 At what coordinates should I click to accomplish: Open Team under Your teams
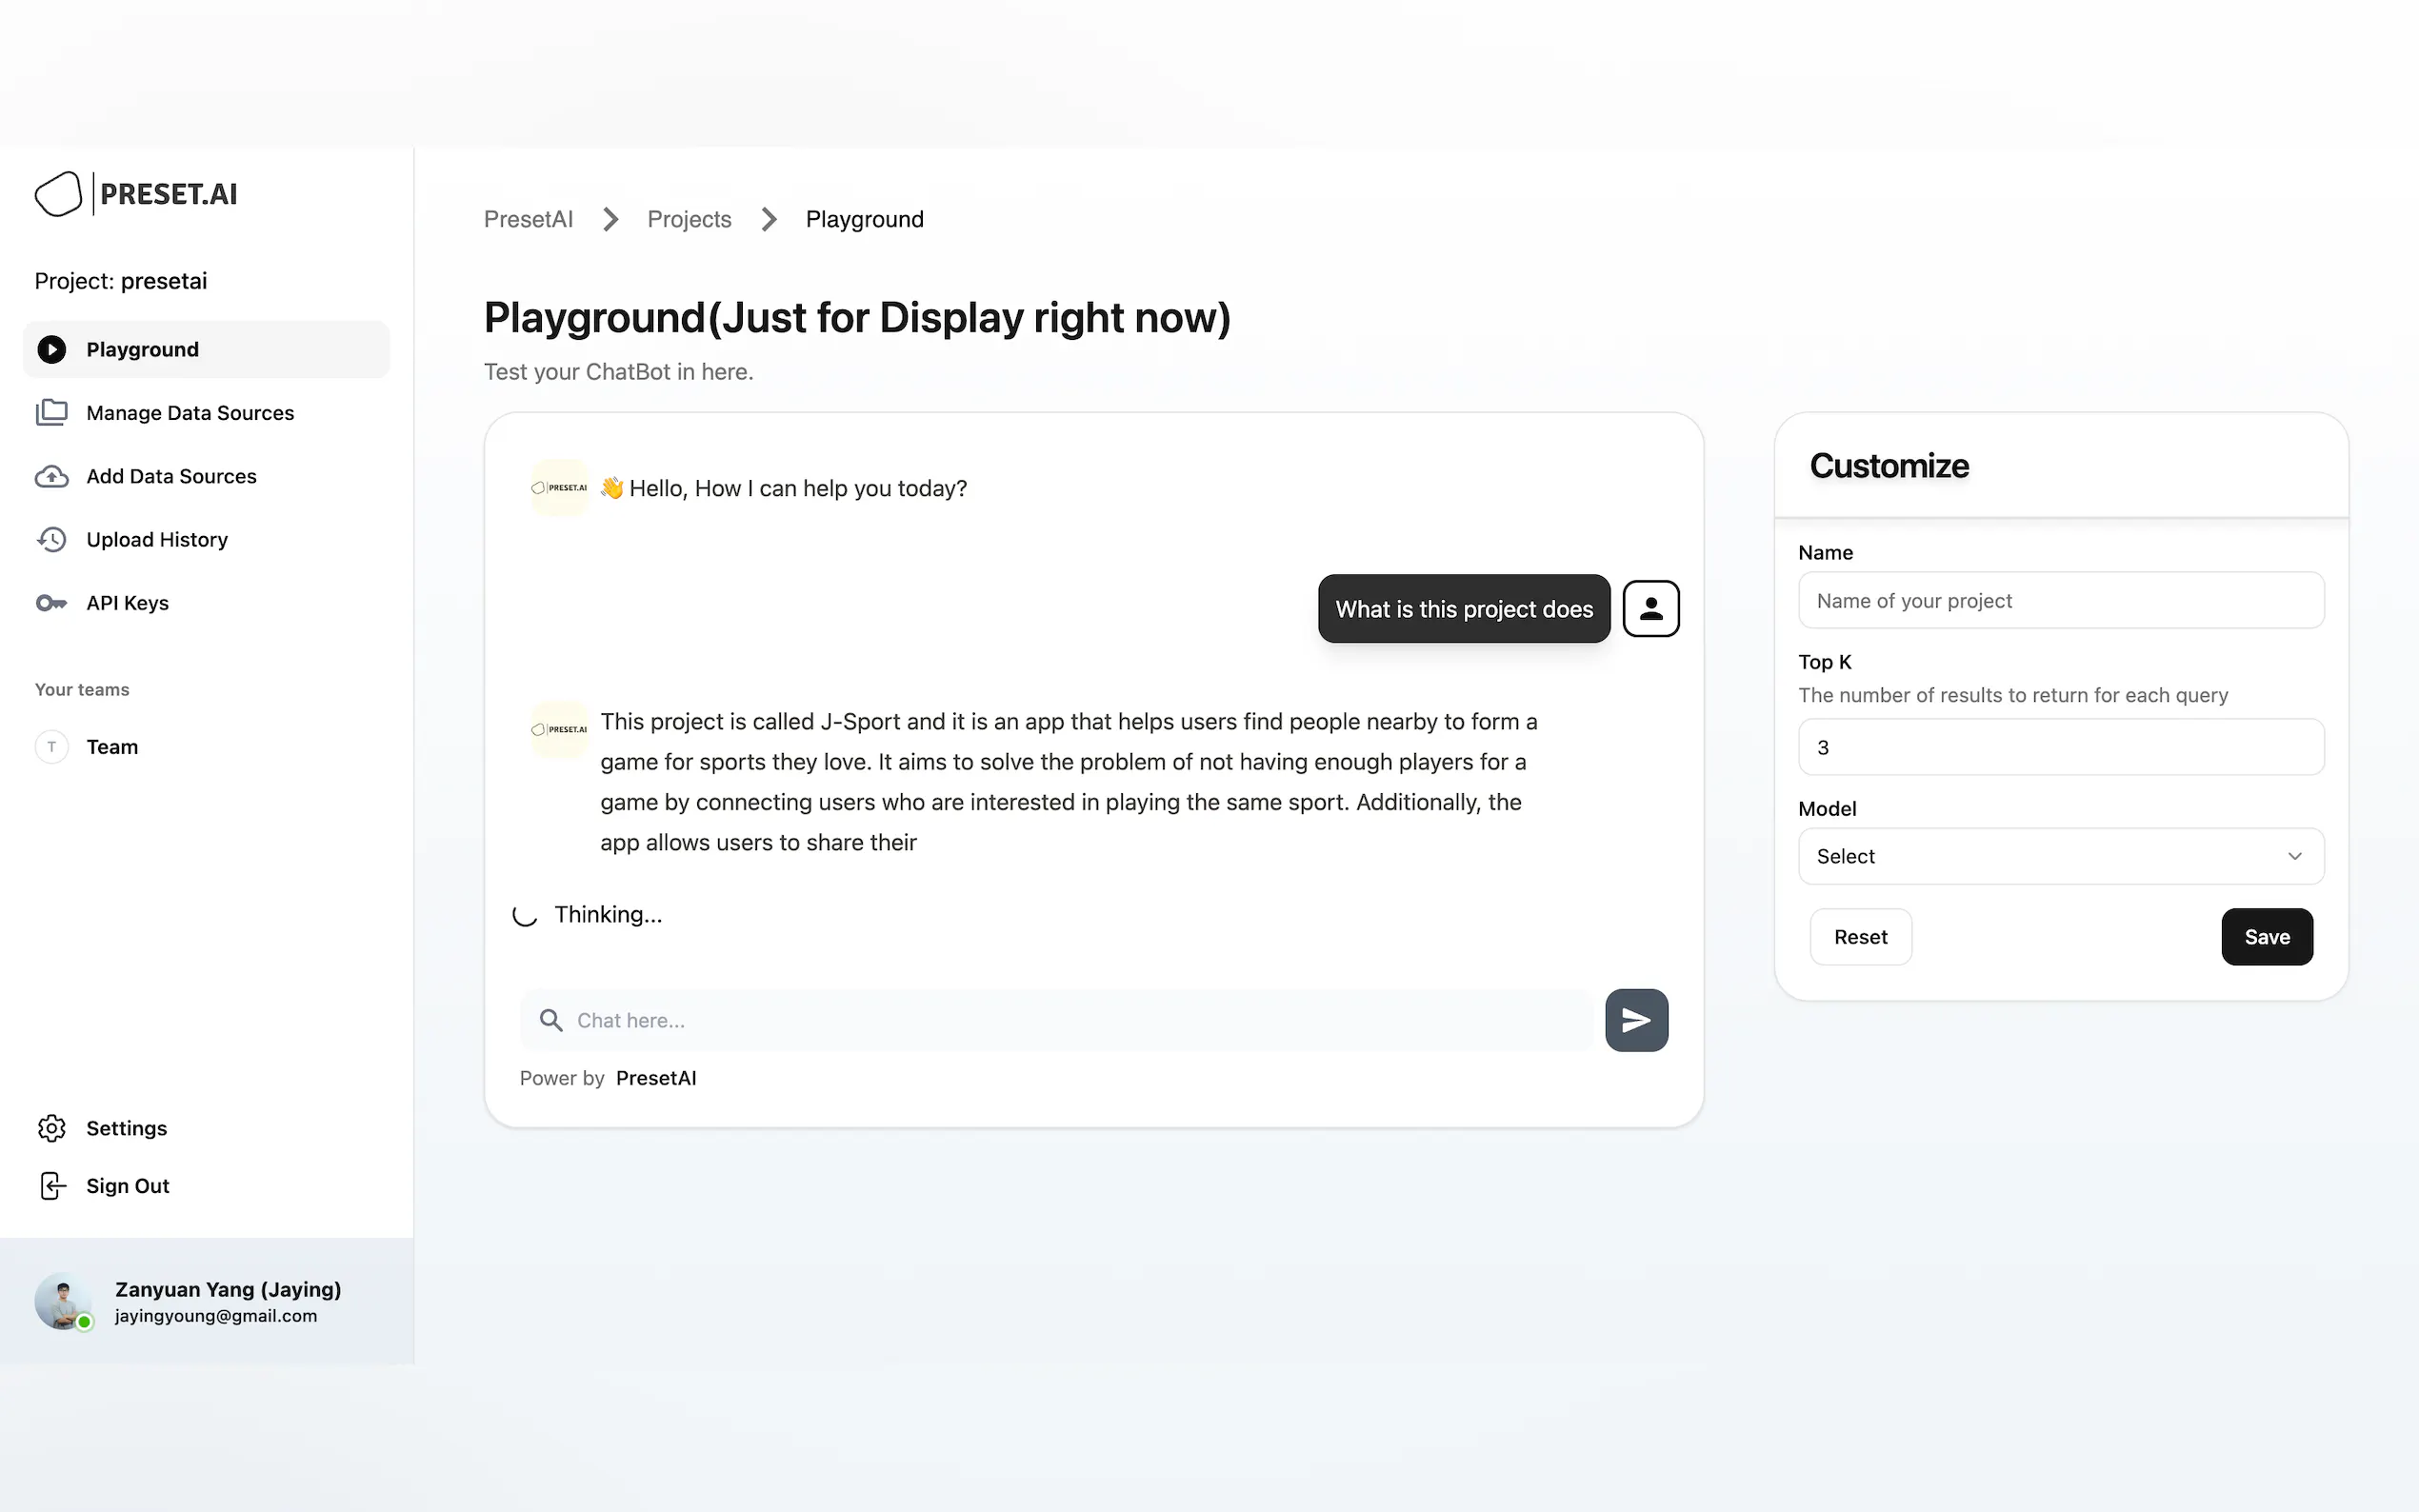(x=112, y=747)
